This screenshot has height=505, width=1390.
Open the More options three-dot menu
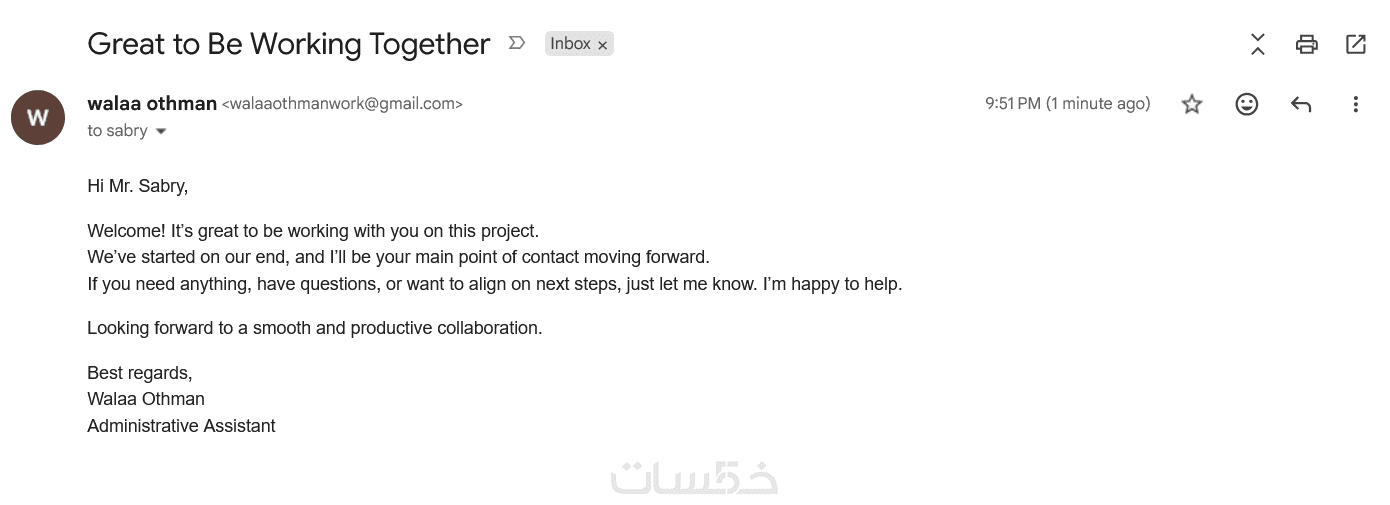[1355, 104]
